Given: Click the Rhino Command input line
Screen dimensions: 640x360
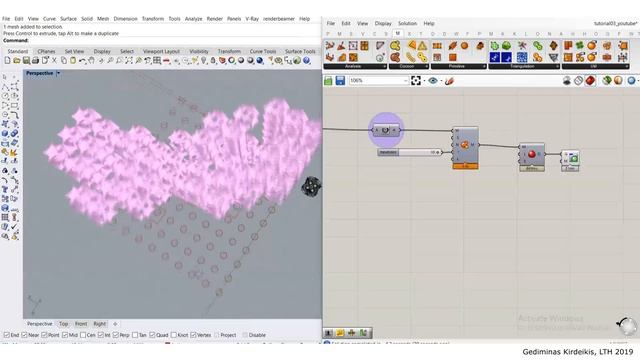Looking at the screenshot, I should click(x=161, y=41).
